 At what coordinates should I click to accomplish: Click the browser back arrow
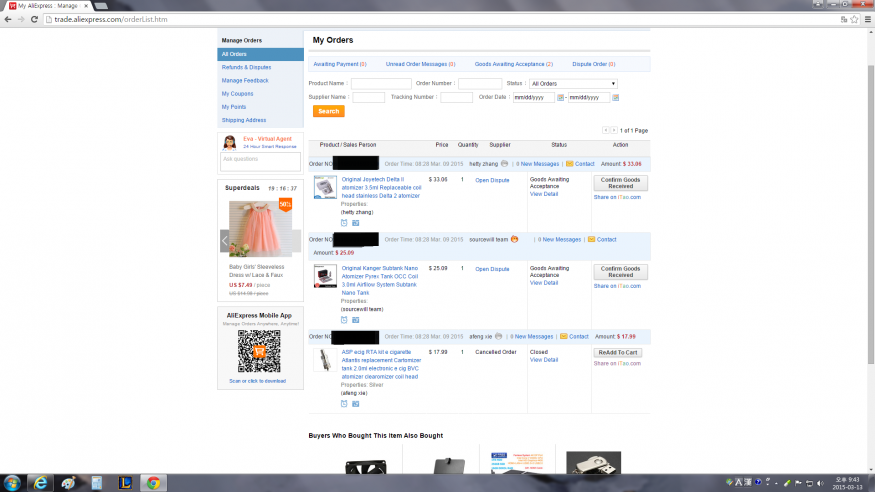tap(8, 19)
